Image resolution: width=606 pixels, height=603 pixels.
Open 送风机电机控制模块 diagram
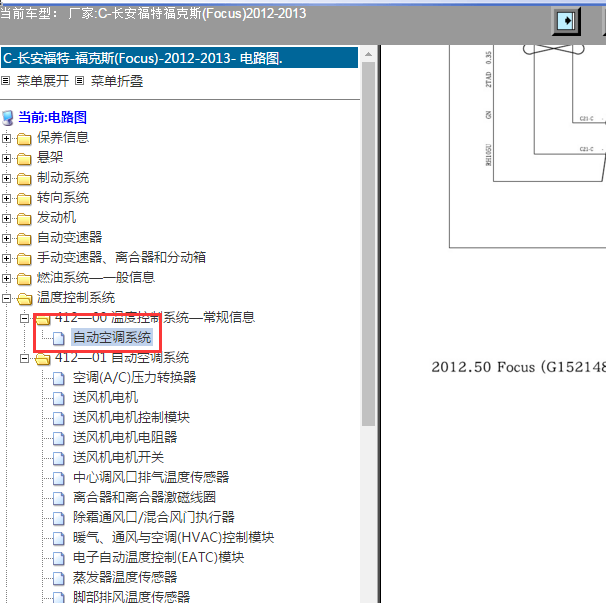tap(131, 417)
